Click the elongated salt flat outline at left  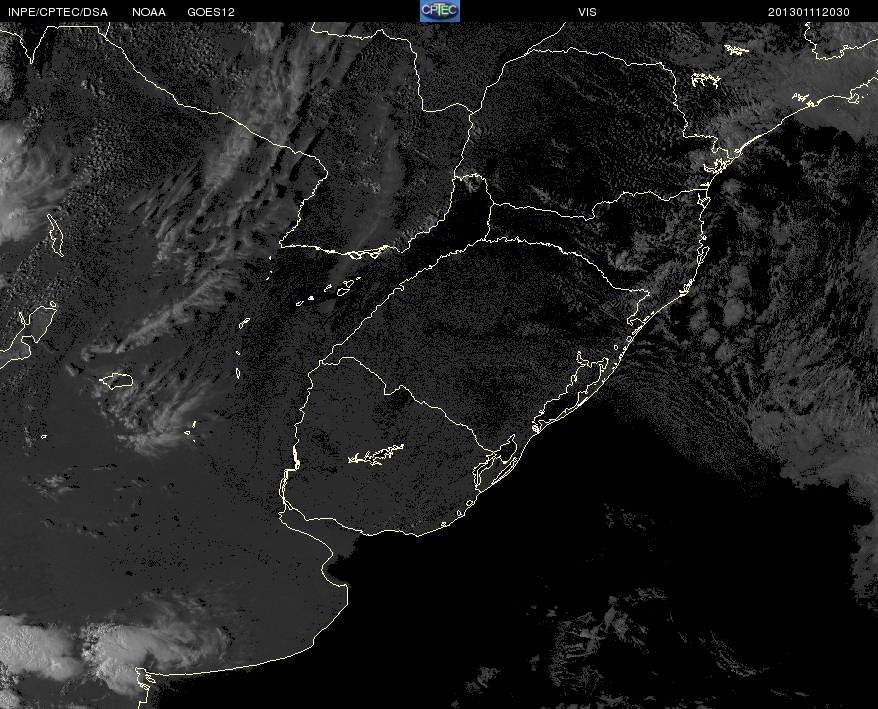pos(56,235)
